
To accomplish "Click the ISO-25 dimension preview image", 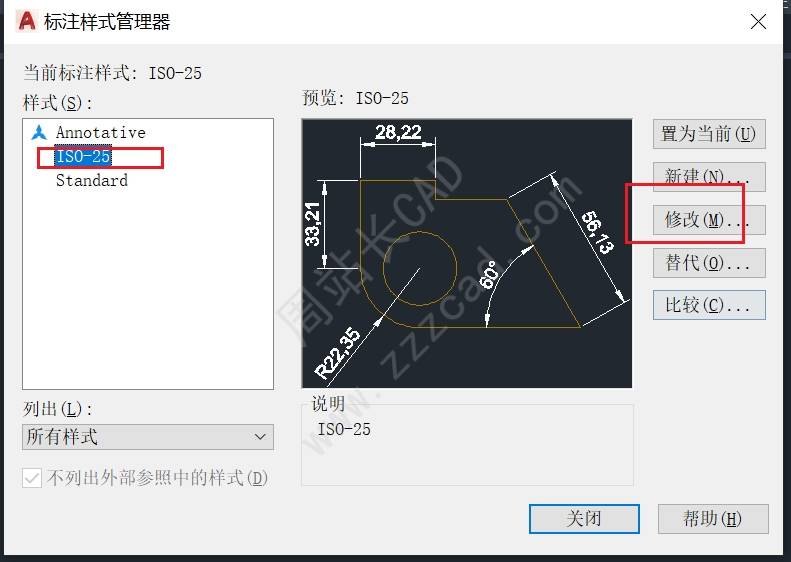I will pos(467,253).
